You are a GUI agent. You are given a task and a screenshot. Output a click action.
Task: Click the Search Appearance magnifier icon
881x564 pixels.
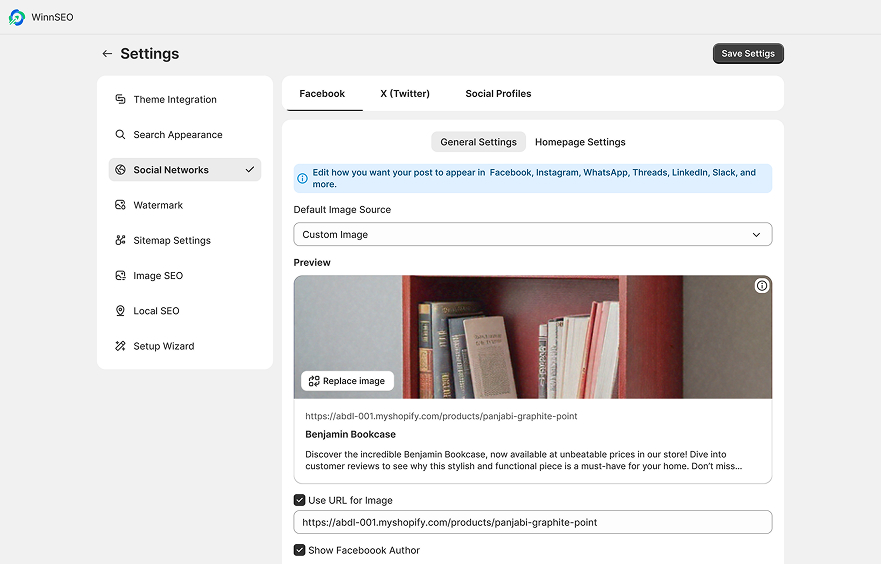click(120, 135)
